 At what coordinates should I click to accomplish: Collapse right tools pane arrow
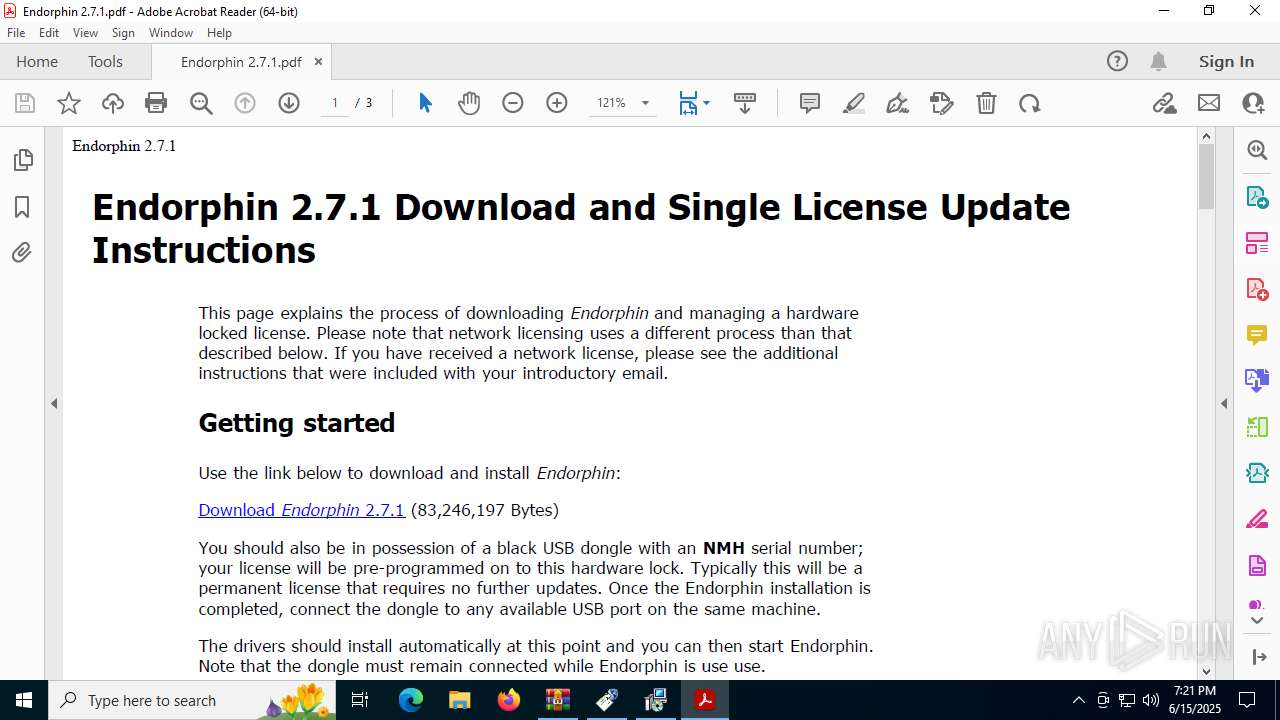point(1224,404)
